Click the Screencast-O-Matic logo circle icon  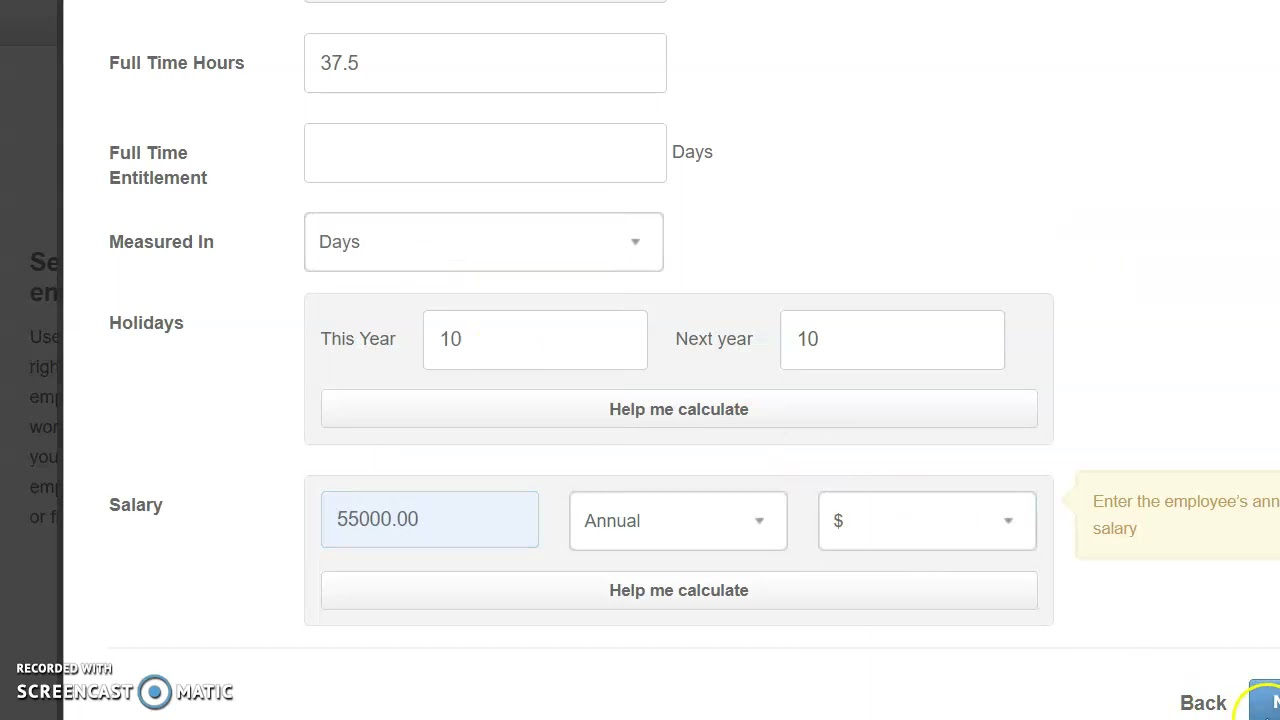point(155,692)
